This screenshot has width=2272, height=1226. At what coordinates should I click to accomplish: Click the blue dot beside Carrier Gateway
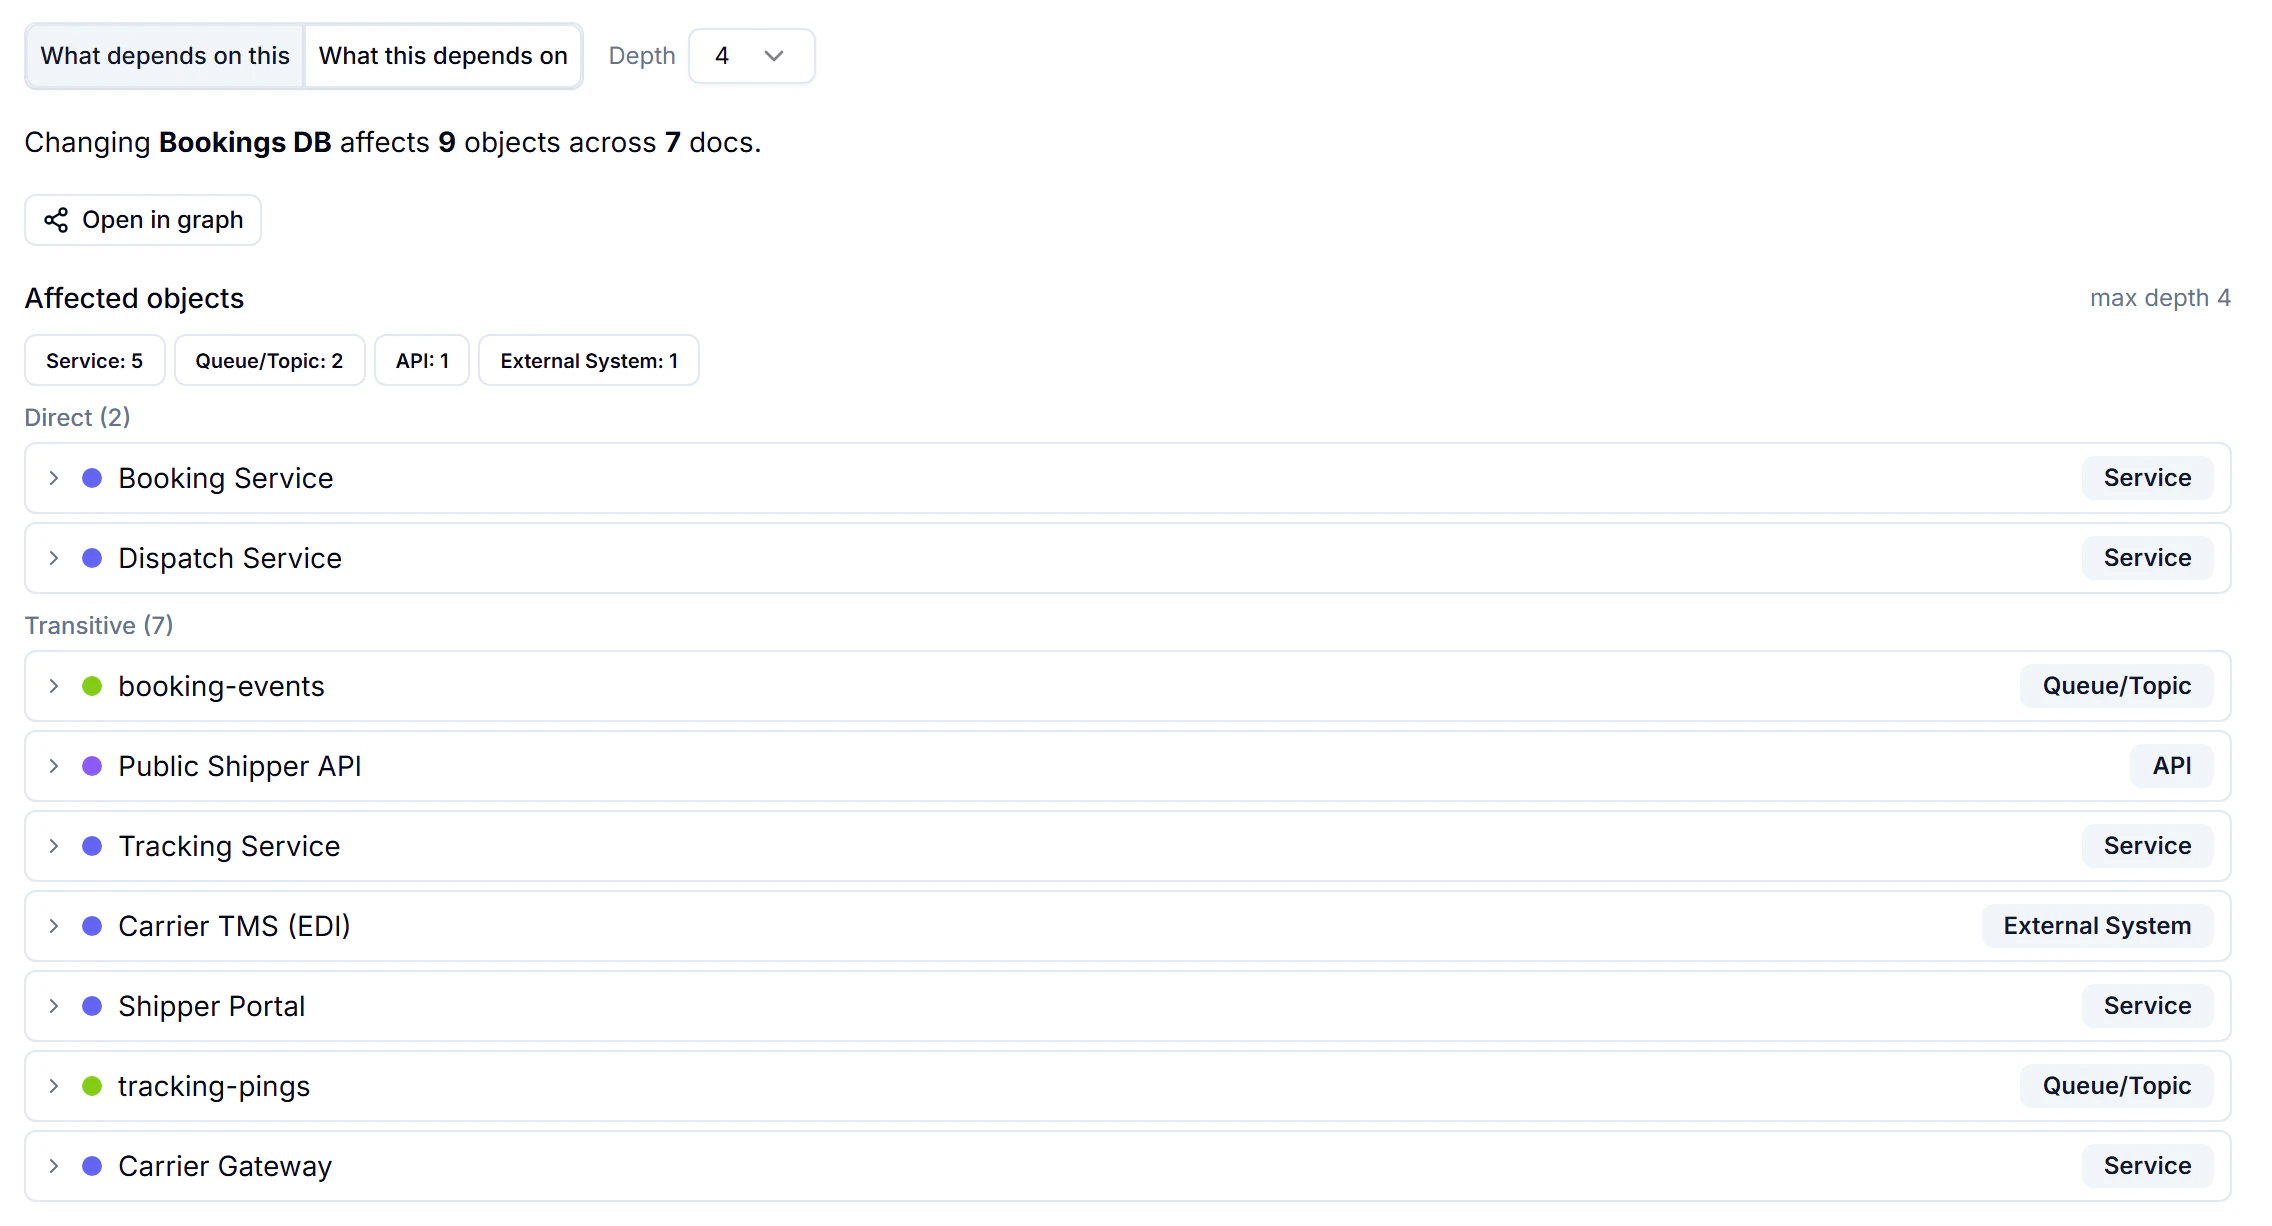point(92,1166)
